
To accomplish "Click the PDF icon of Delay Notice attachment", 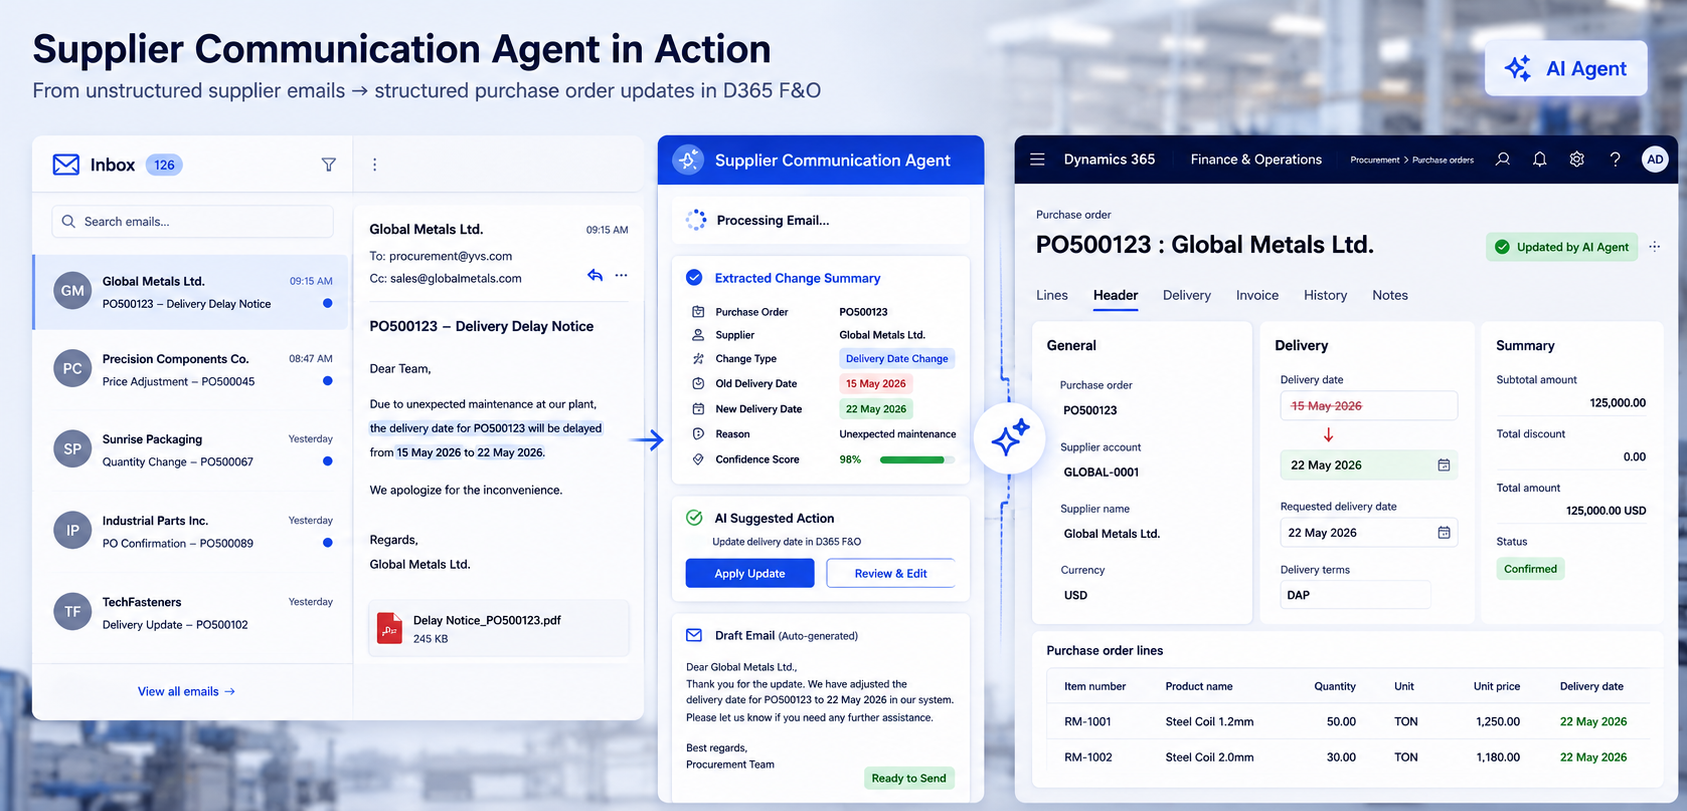I will [x=389, y=628].
